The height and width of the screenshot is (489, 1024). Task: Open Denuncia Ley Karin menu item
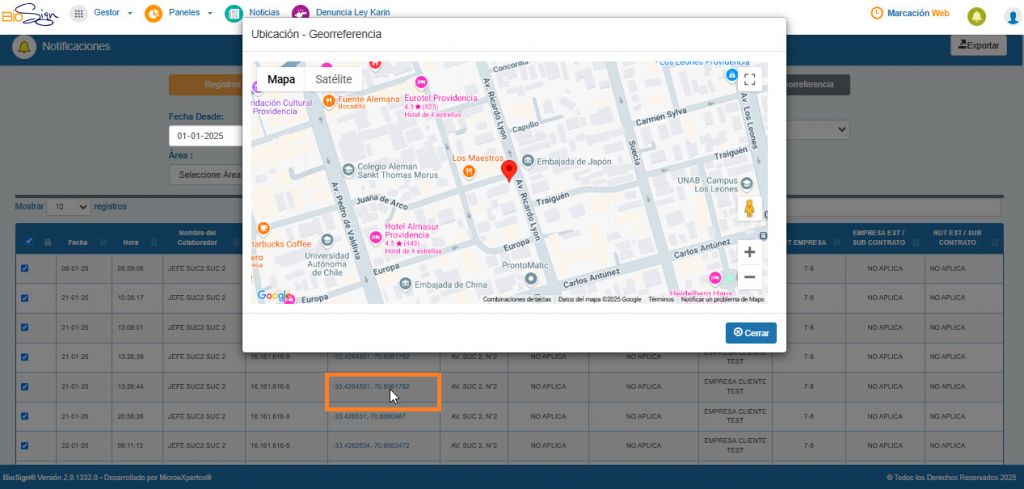coord(353,12)
